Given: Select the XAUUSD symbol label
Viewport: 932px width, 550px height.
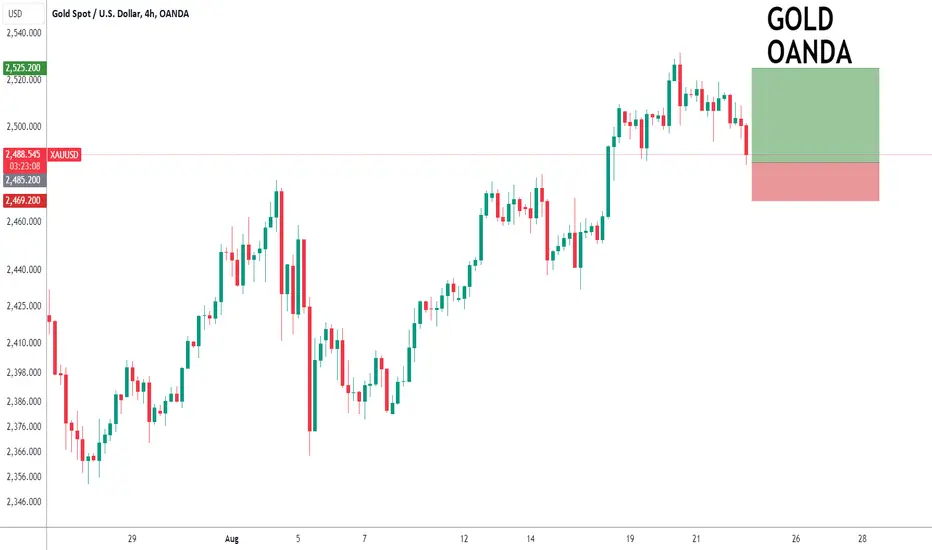Looking at the screenshot, I should pyautogui.click(x=64, y=155).
